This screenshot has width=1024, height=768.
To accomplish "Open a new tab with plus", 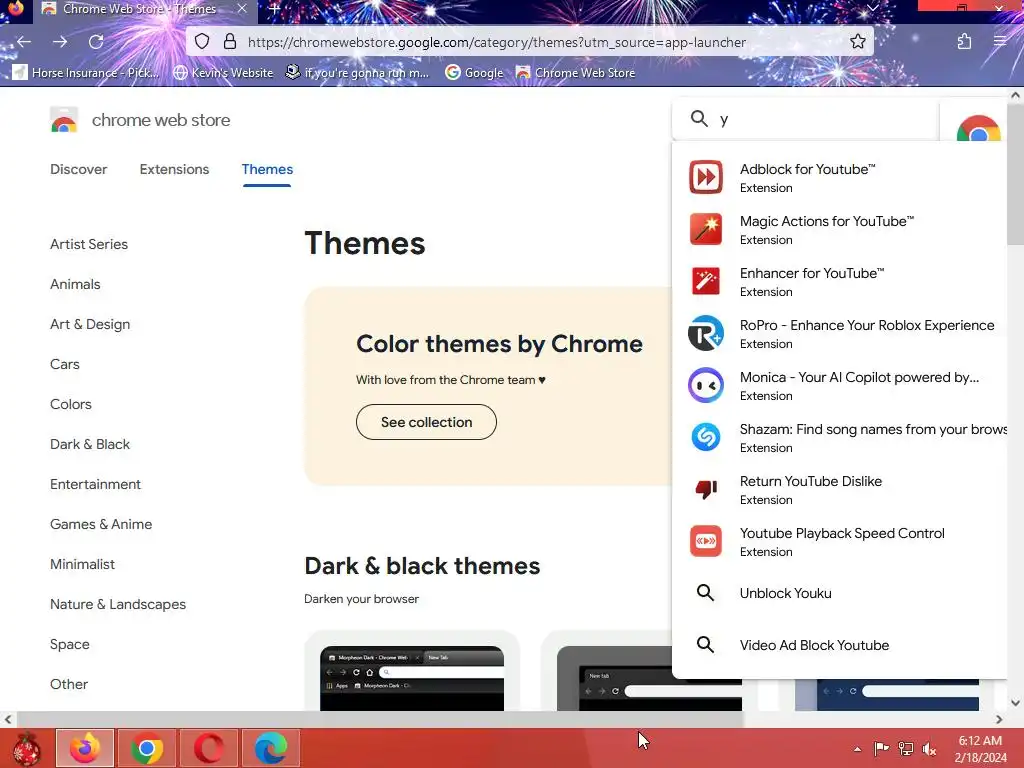I will (x=275, y=9).
